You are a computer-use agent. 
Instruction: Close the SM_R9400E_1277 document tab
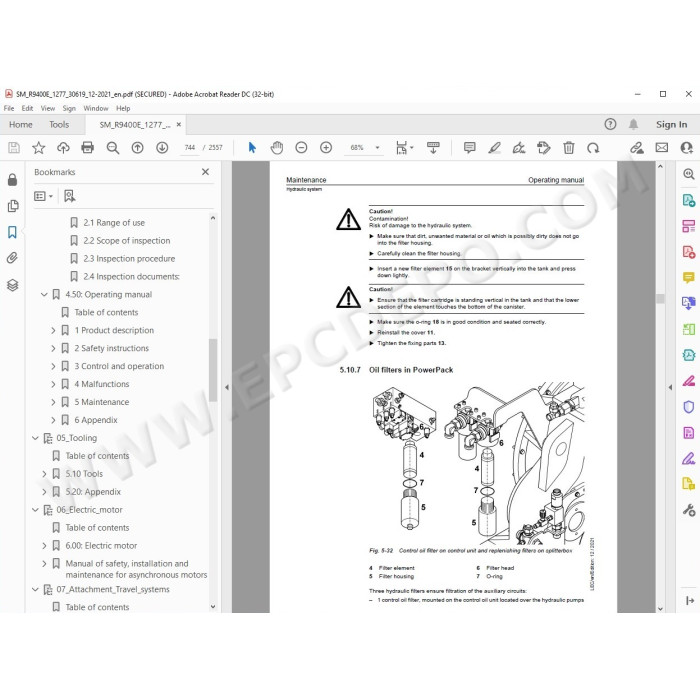(179, 125)
